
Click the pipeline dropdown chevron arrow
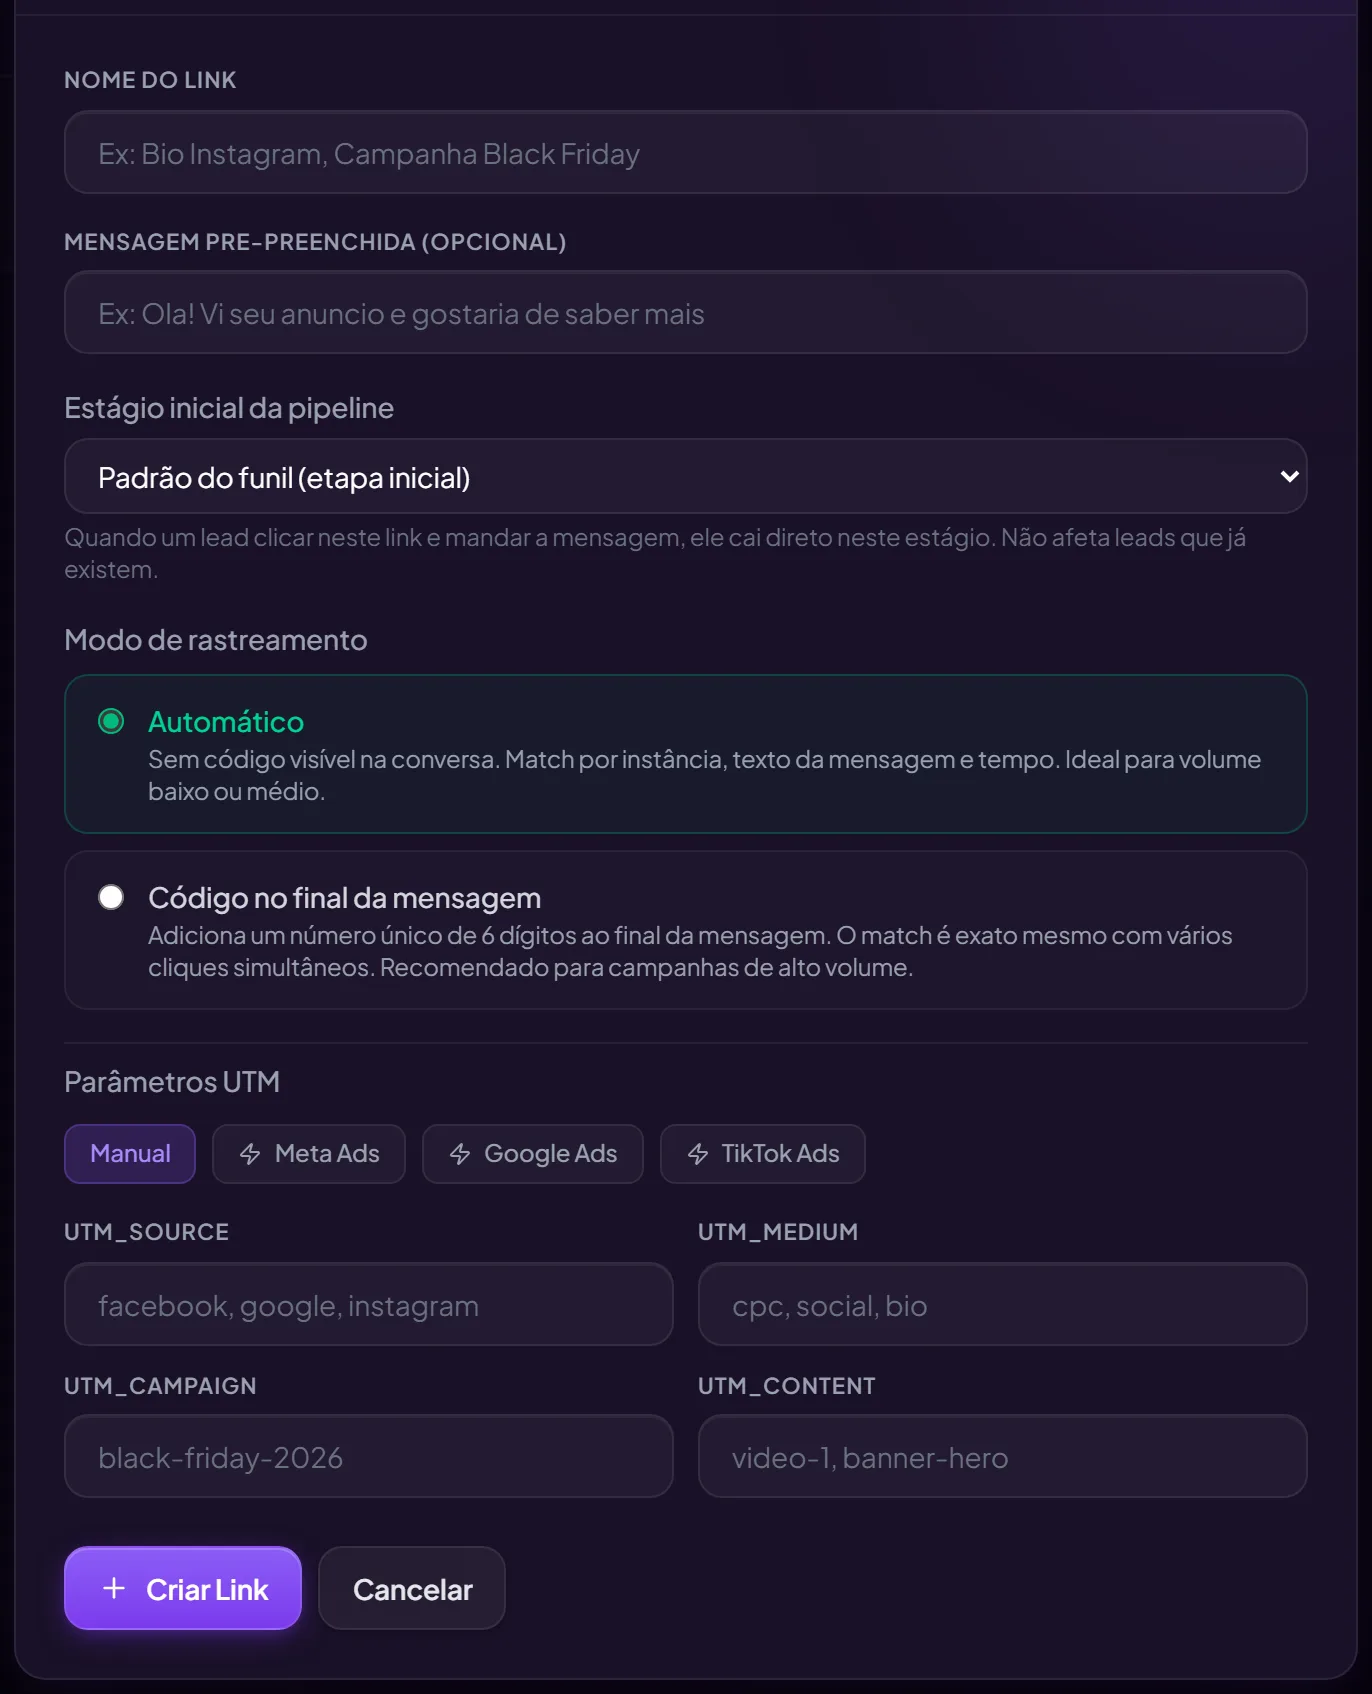[x=1289, y=477]
